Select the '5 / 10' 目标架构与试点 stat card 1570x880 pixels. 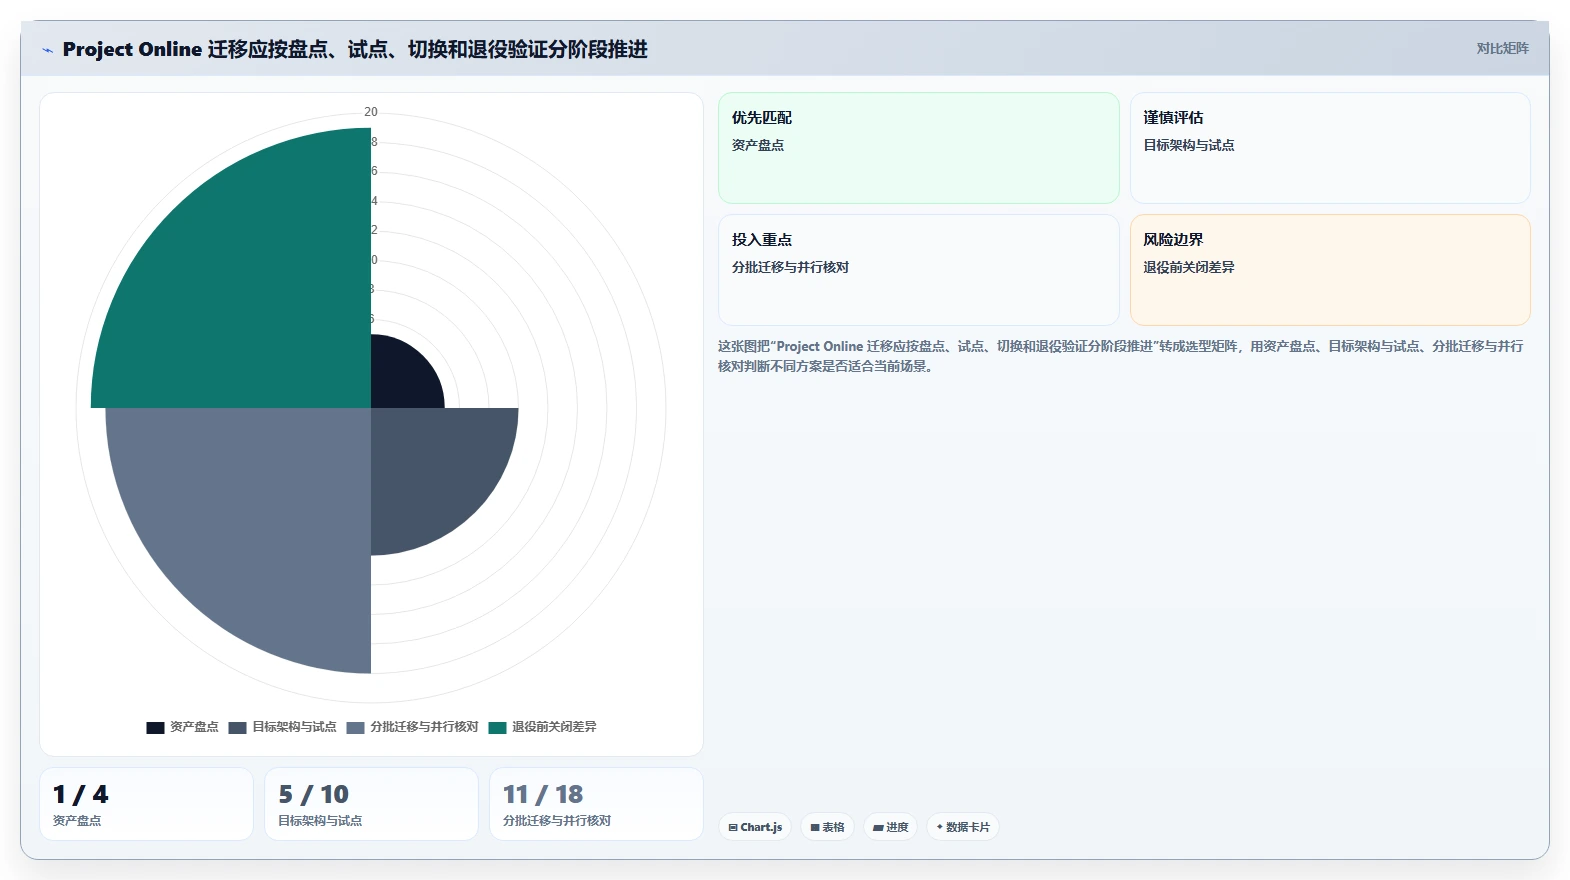point(371,804)
